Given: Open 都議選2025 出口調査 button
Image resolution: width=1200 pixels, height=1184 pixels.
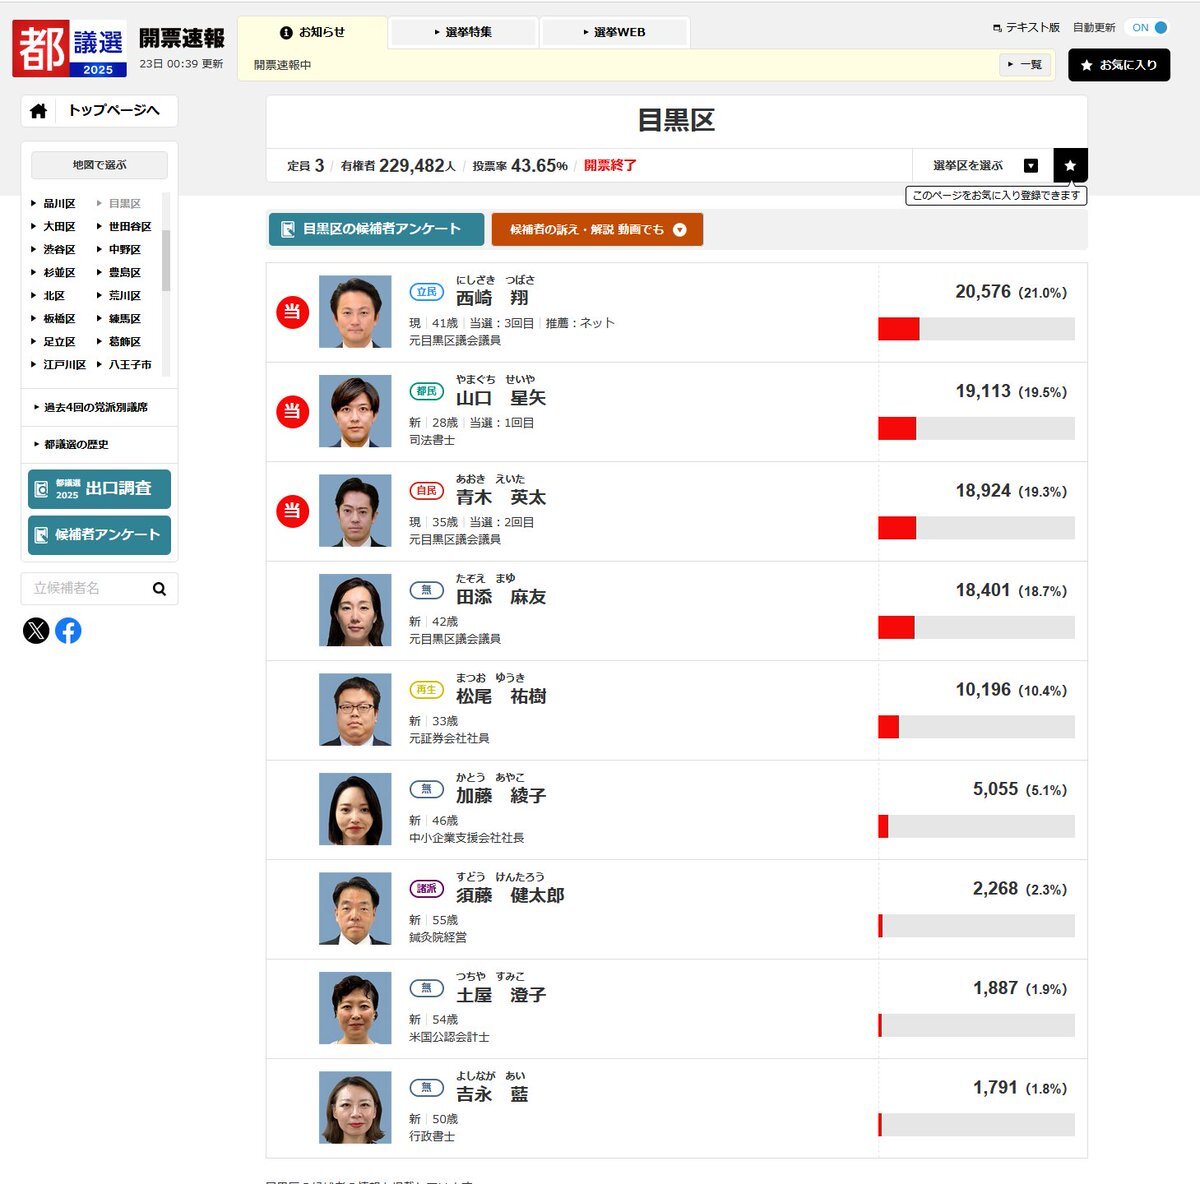Looking at the screenshot, I should tap(99, 489).
